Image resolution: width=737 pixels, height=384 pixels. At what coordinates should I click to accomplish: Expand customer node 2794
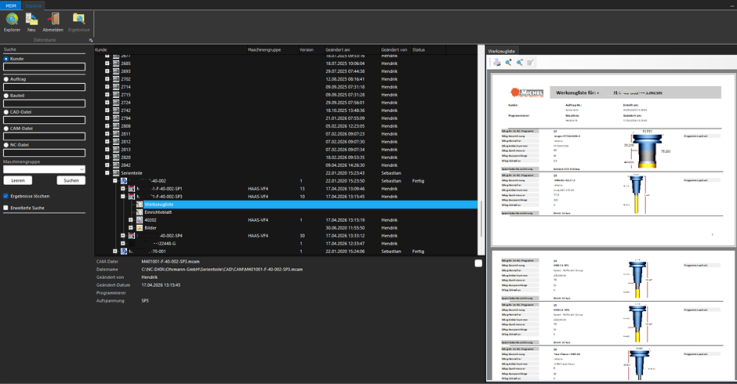coord(107,118)
